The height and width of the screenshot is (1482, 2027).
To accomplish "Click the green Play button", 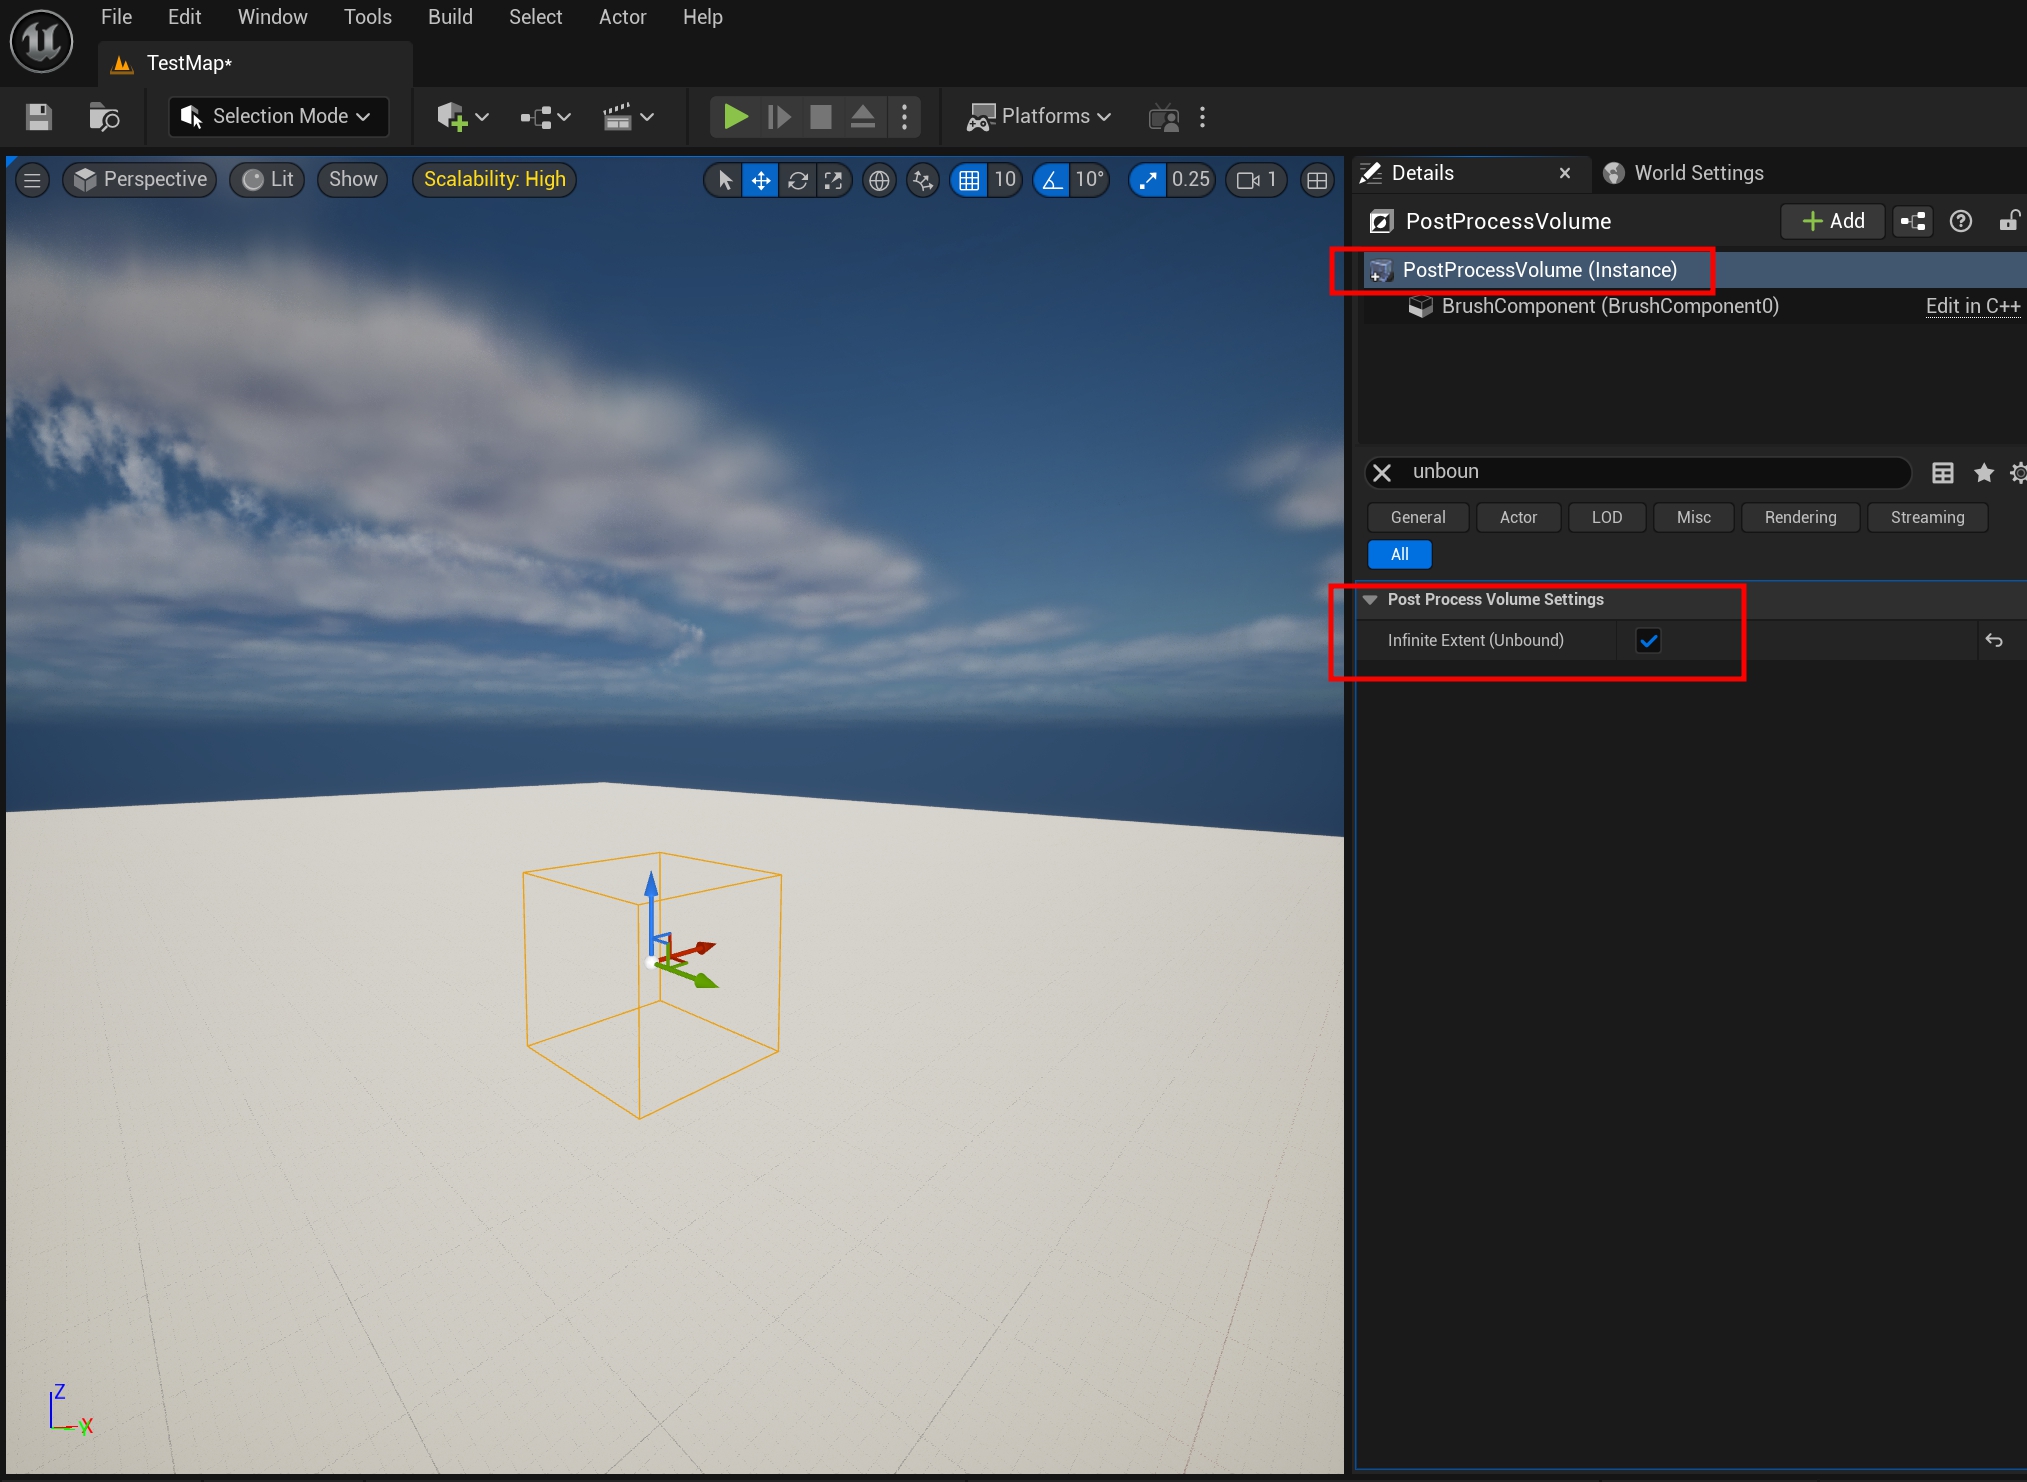I will 735,117.
